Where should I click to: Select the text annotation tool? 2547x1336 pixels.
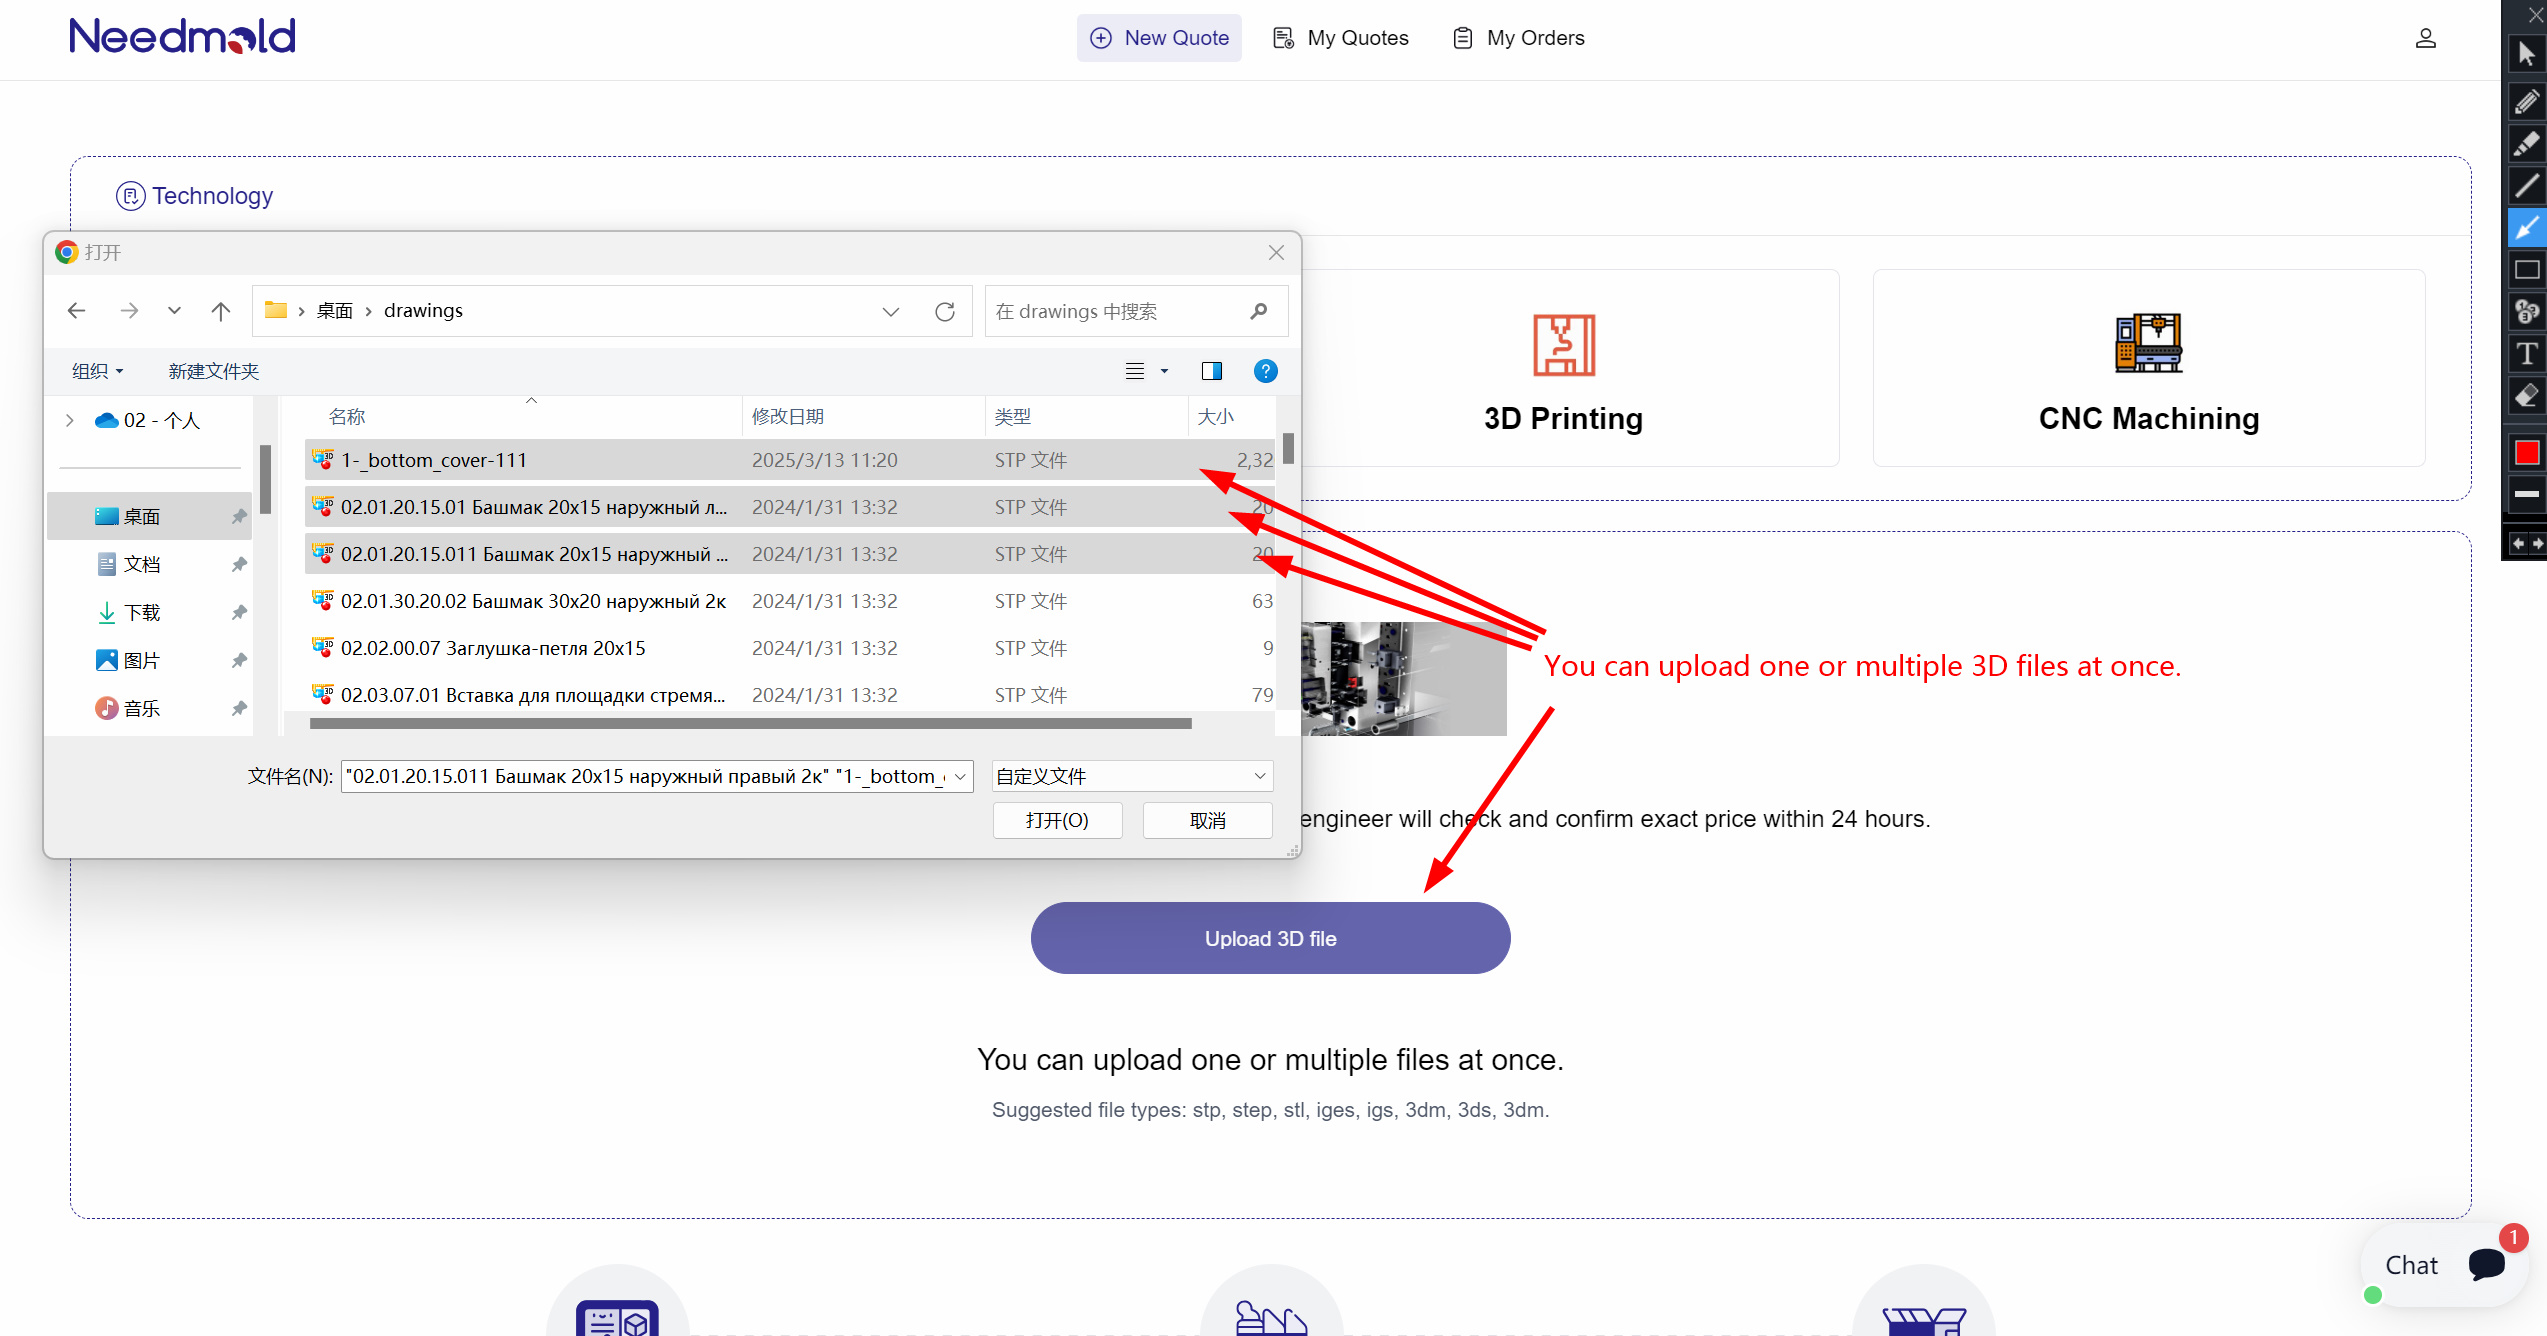[x=2526, y=354]
